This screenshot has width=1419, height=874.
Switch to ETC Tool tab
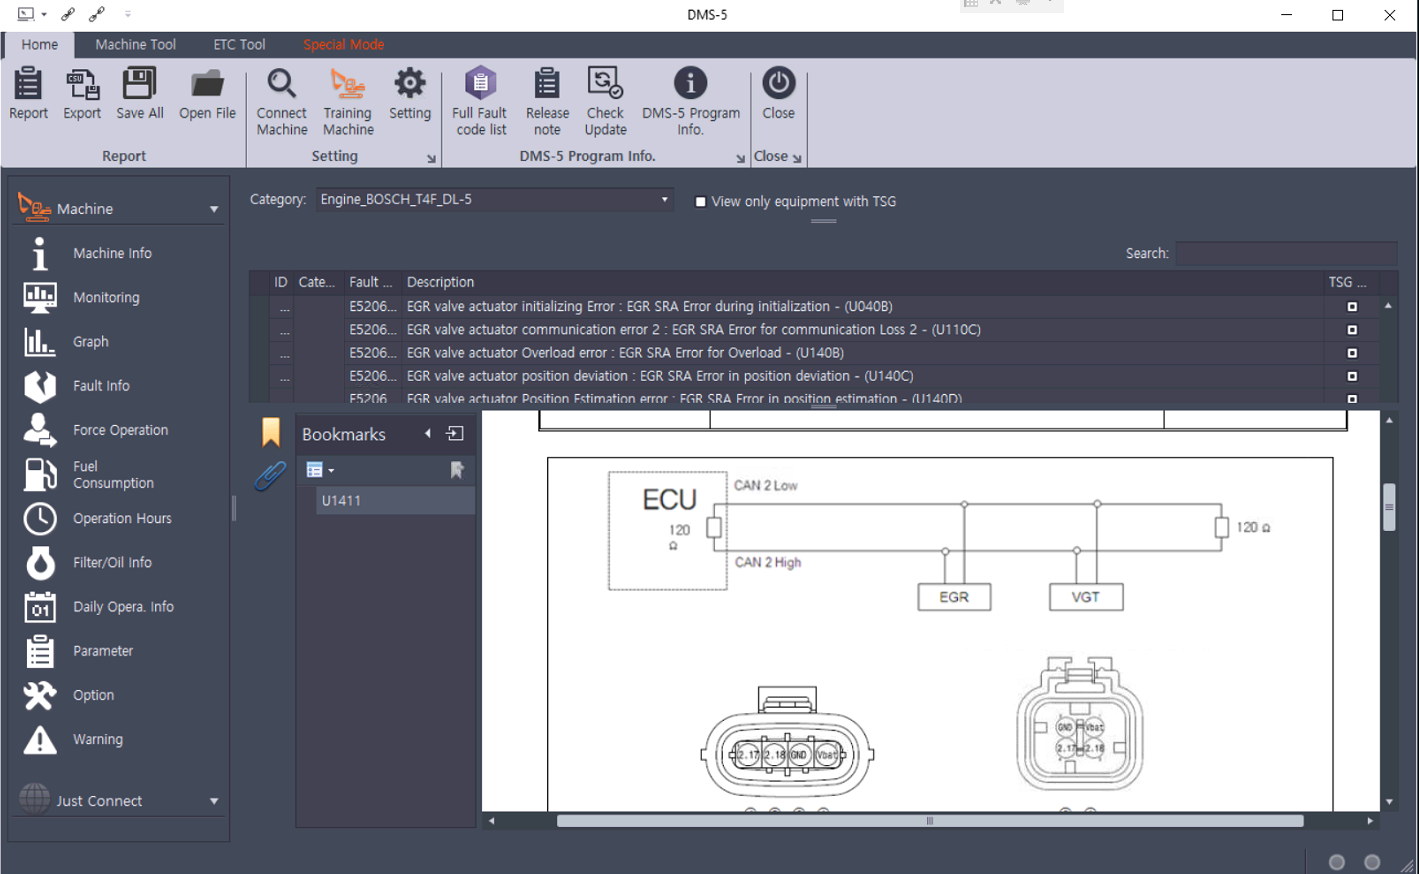(x=239, y=44)
